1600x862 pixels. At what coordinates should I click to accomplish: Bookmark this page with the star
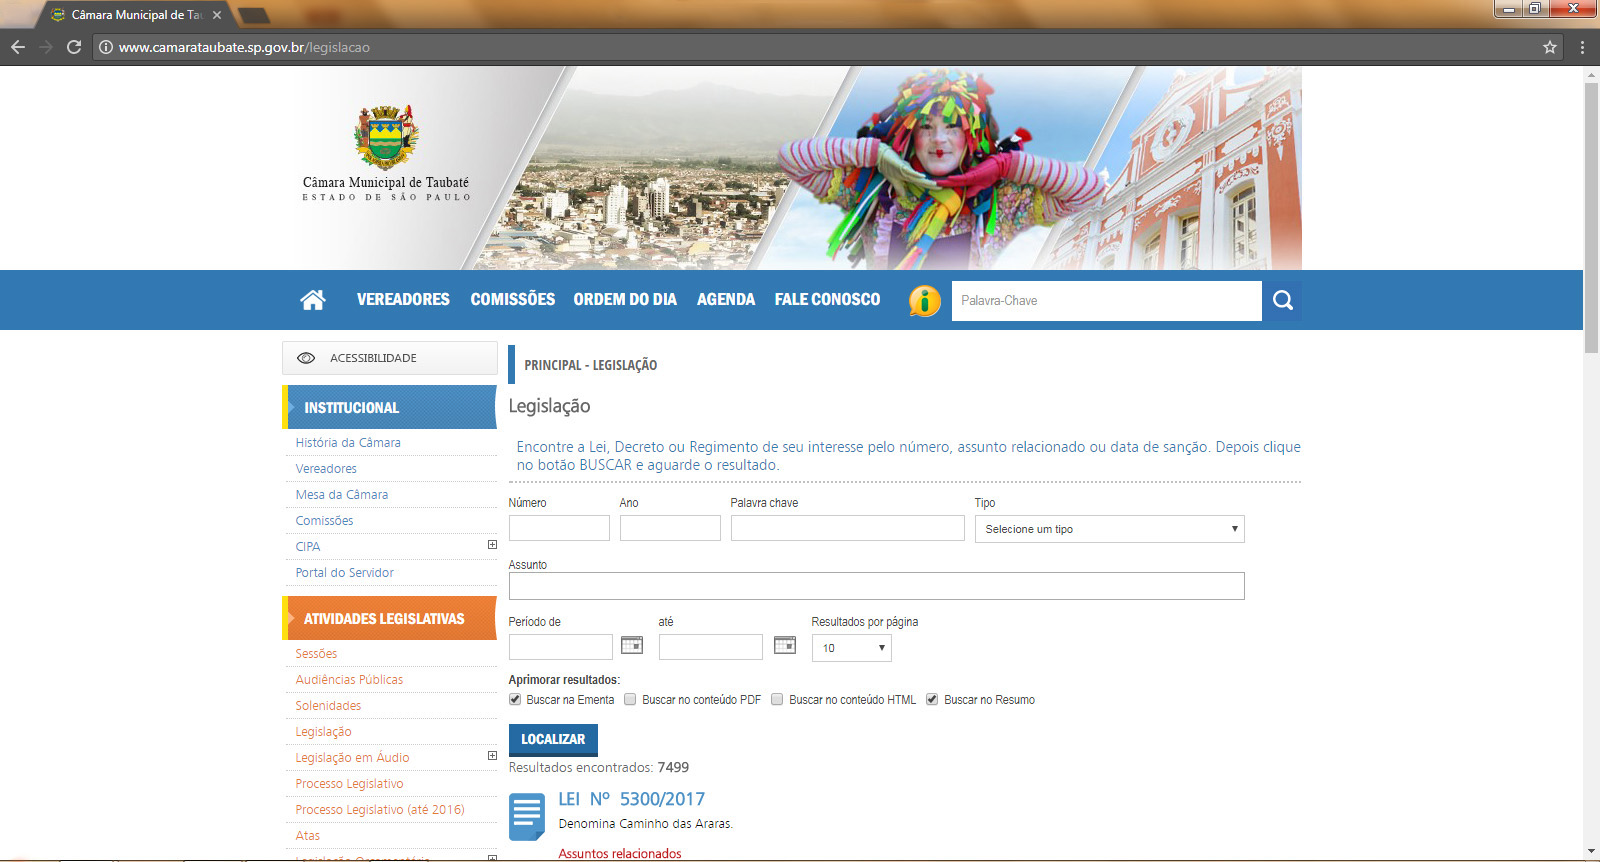click(x=1550, y=47)
